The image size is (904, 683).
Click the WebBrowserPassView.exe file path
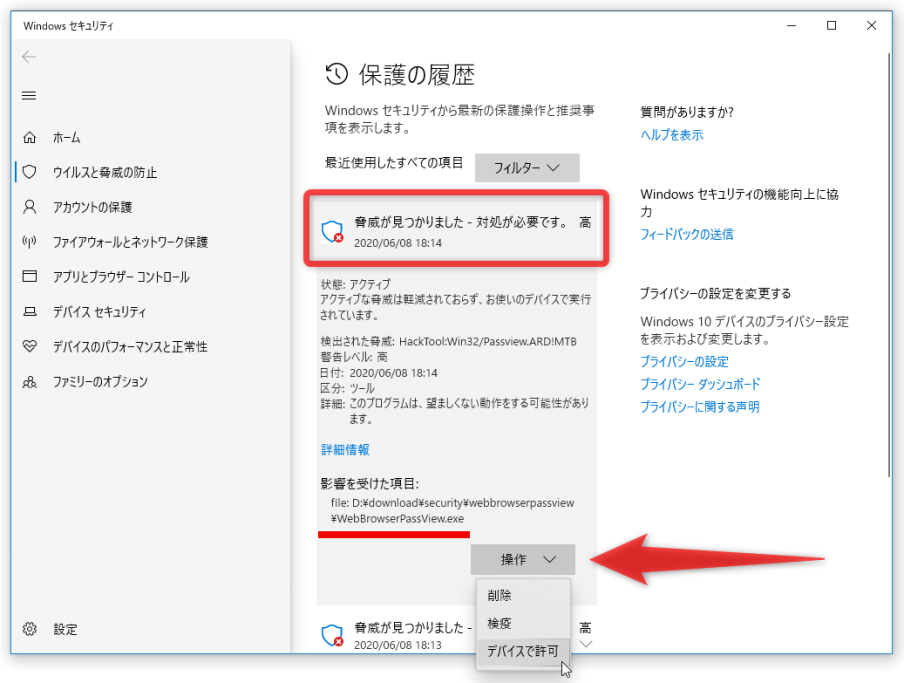453,511
